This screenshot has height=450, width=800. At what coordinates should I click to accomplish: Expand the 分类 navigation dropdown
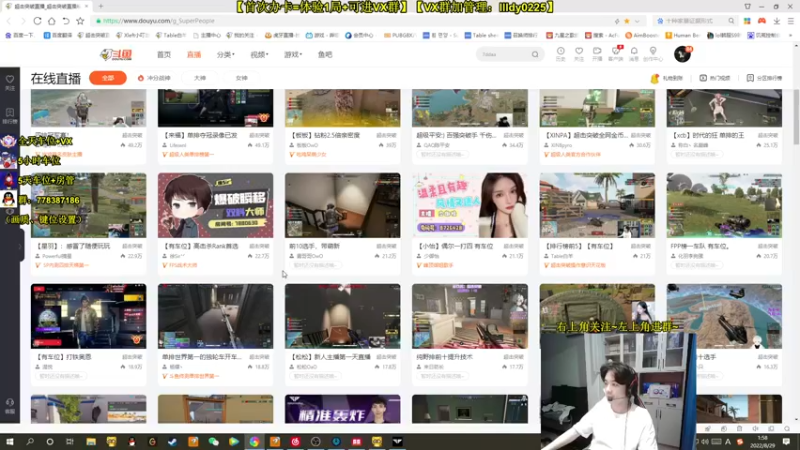click(x=225, y=55)
